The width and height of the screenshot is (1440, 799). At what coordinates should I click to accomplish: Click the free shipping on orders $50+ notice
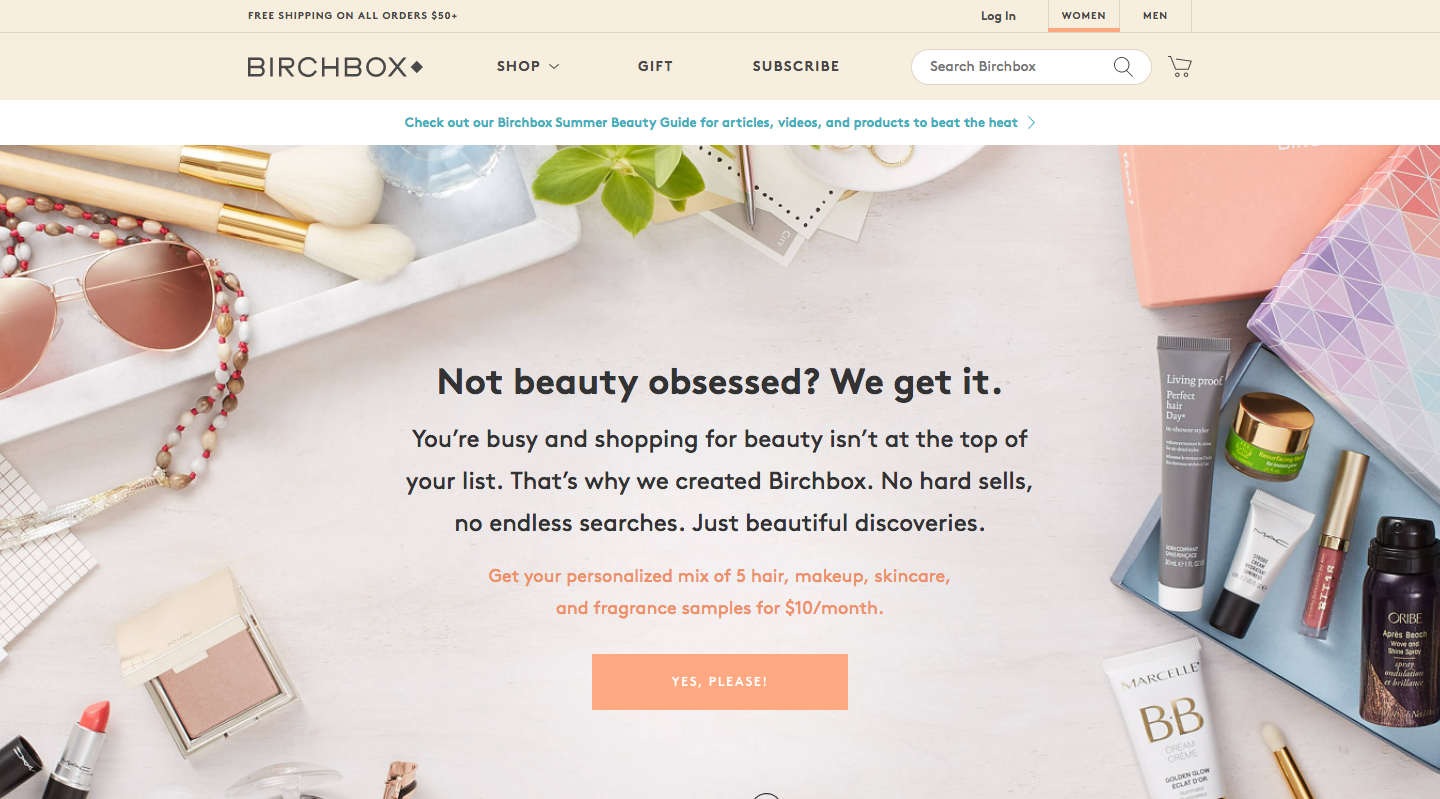tap(353, 16)
